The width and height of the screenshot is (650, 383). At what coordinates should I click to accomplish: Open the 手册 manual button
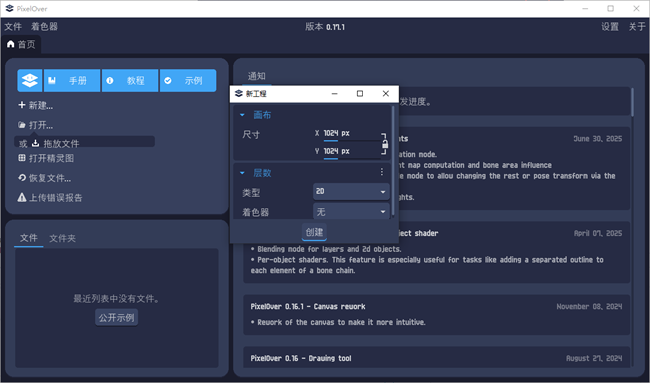[72, 80]
